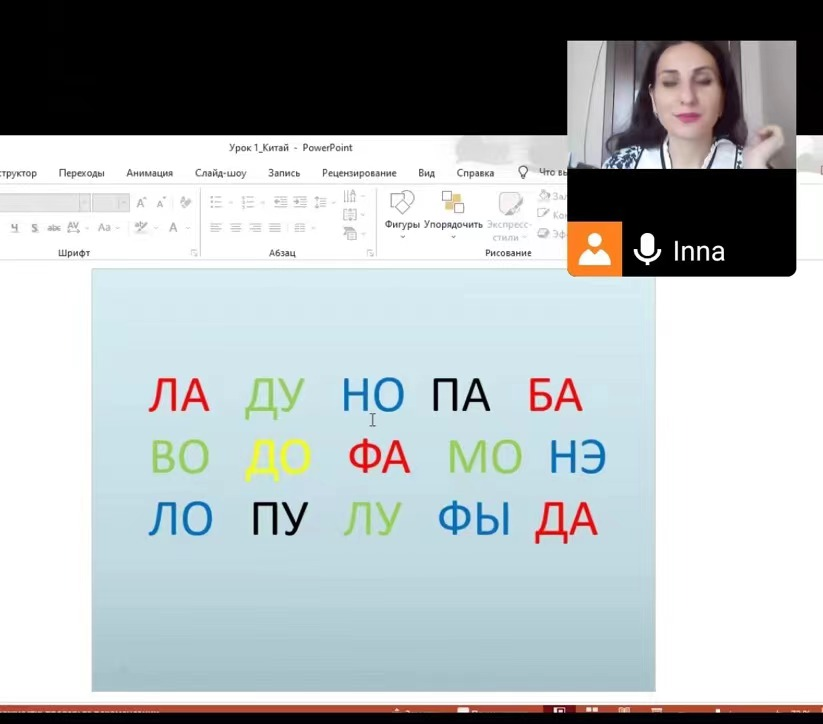Open the change case Aa dropdown
823x724 pixels.
(105, 228)
